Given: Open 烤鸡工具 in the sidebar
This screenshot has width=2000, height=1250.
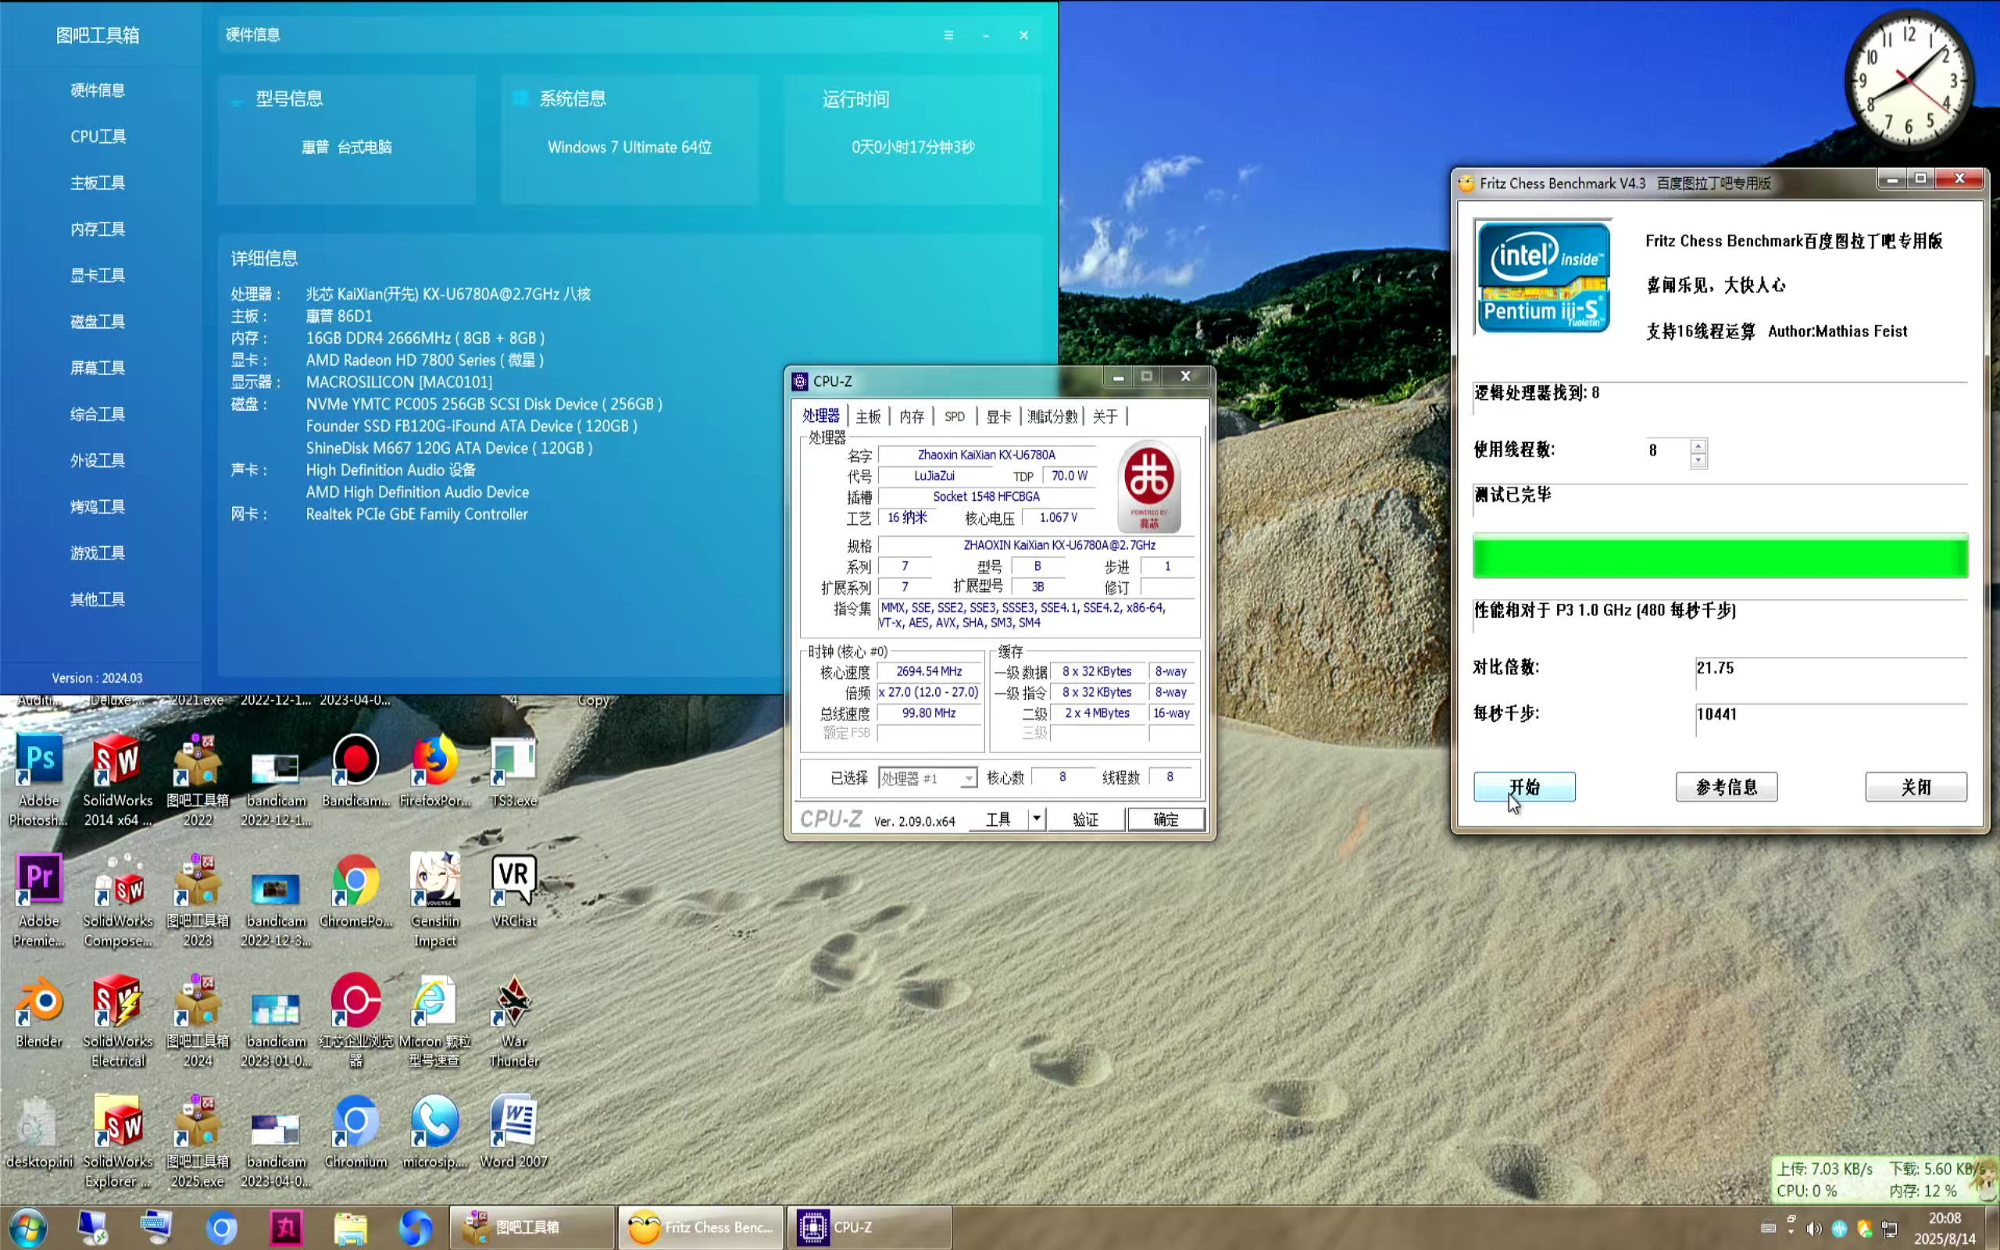Looking at the screenshot, I should tap(98, 507).
